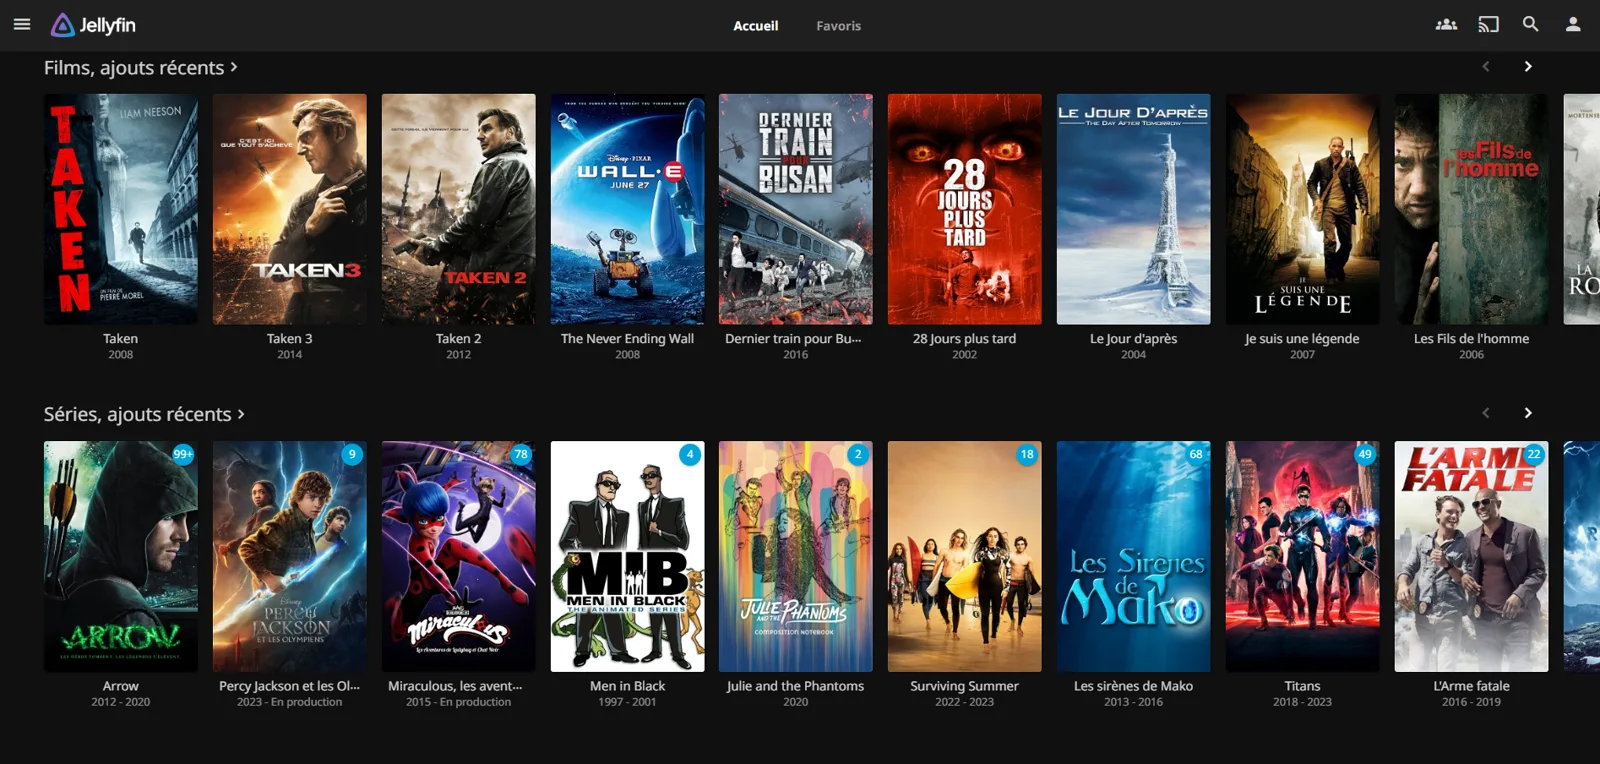Go to next page of recent series
The height and width of the screenshot is (764, 1600).
pos(1528,413)
